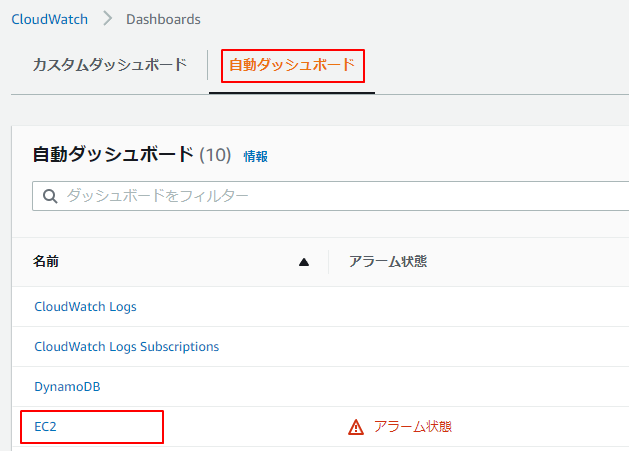Click the 自動ダッシュボード (10) heading
This screenshot has height=451, width=629.
[x=132, y=155]
